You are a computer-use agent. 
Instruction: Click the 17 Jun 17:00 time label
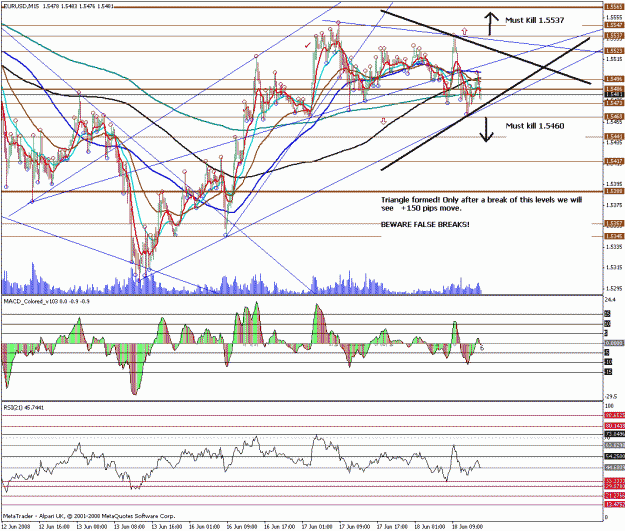point(392,527)
